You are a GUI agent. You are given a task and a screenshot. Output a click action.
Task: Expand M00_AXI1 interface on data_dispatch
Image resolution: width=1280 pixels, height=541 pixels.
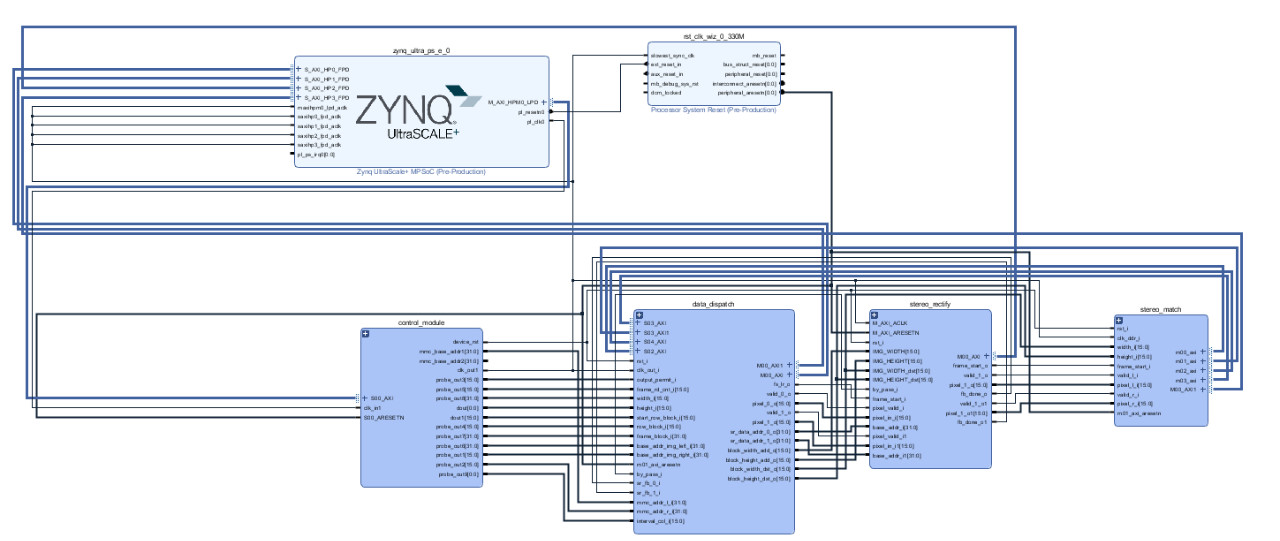coord(789,366)
